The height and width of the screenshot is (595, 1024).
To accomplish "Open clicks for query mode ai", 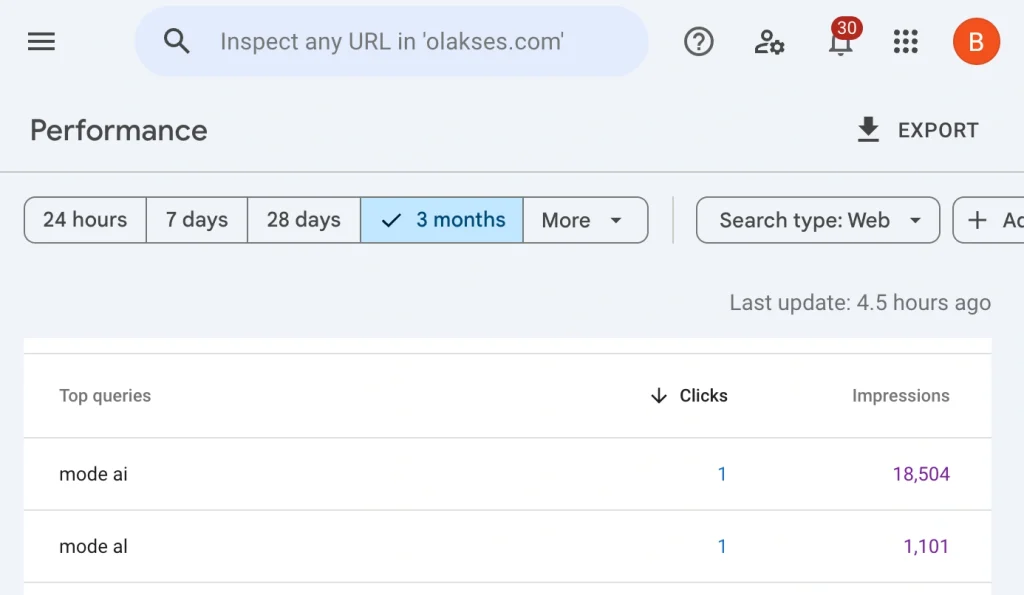I will [722, 474].
